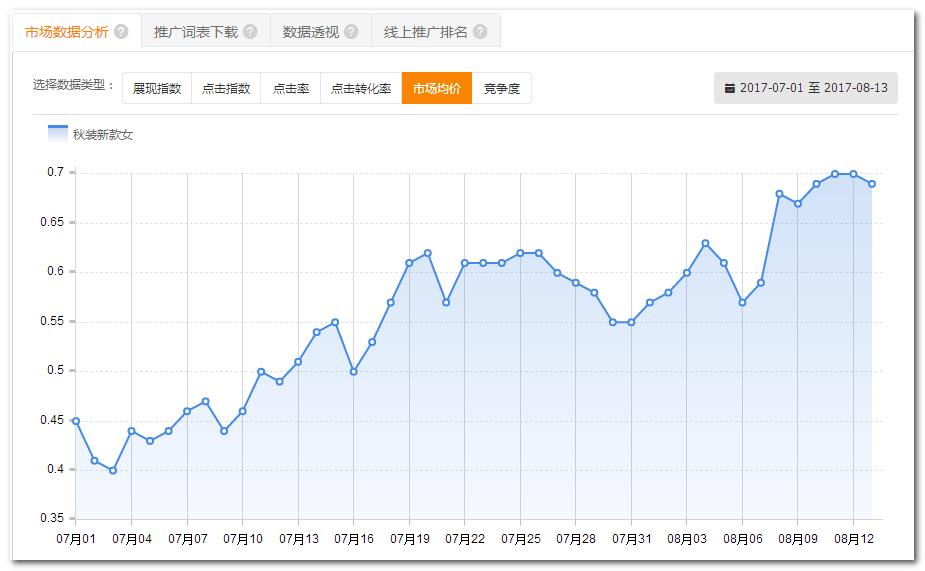Click the 0.55 y-axis label
This screenshot has width=925, height=571.
click(x=52, y=321)
